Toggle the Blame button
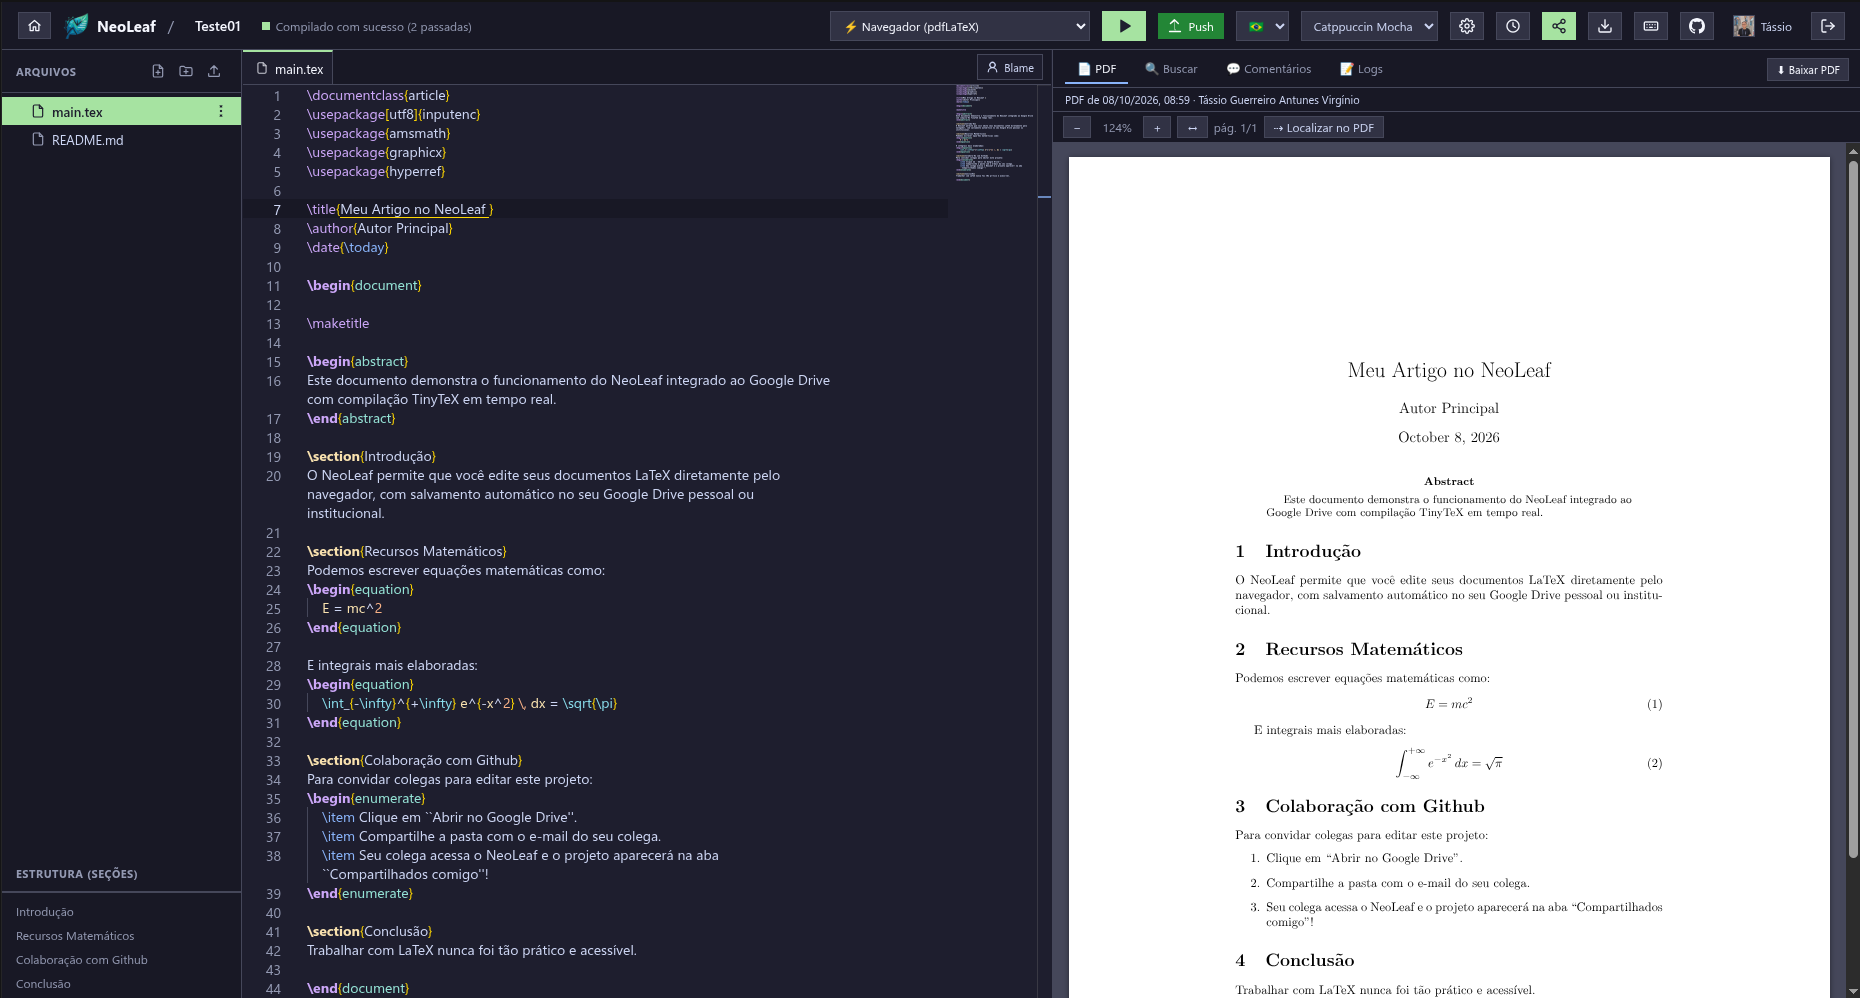1860x998 pixels. 1010,68
